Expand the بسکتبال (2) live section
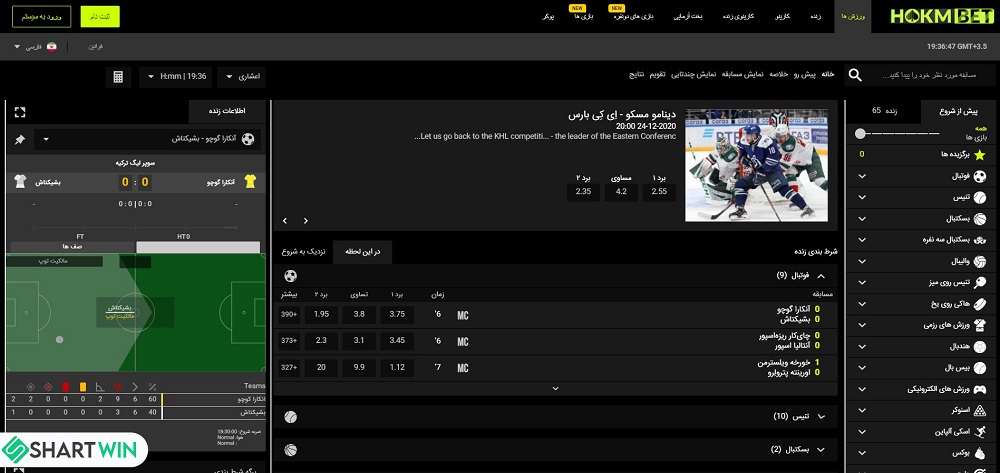The height and width of the screenshot is (473, 1000). click(821, 449)
